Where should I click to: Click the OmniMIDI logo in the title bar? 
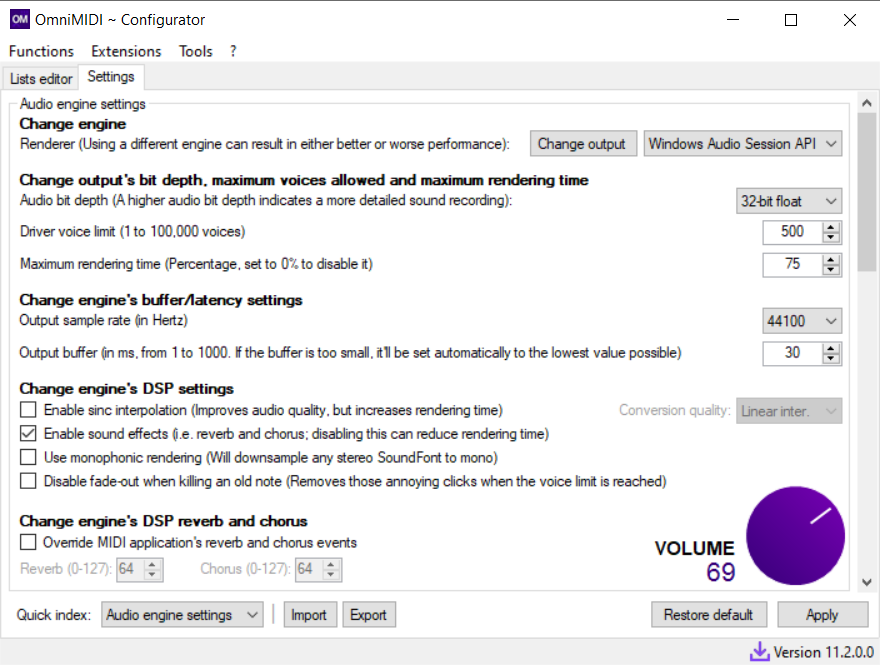point(18,19)
